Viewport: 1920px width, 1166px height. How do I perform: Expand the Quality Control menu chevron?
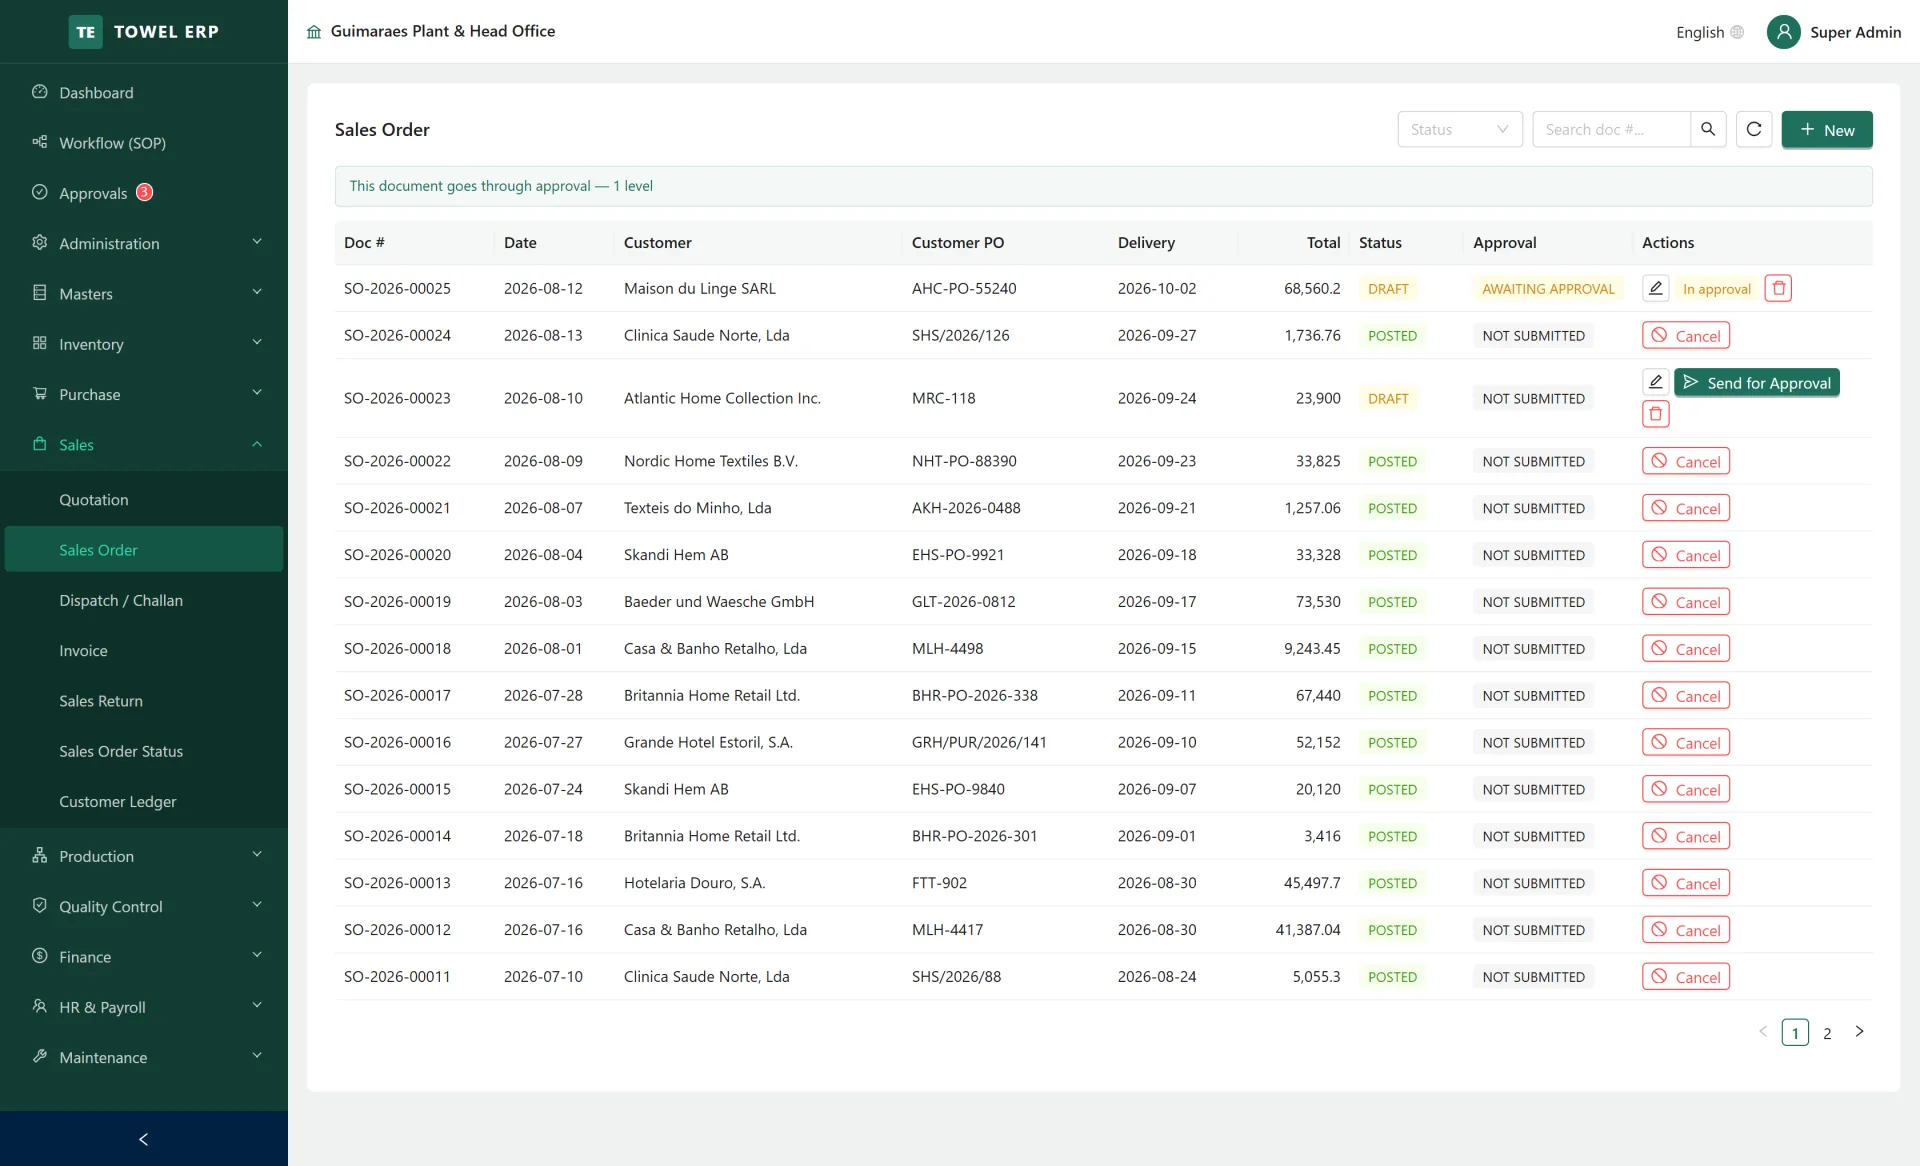pyautogui.click(x=257, y=905)
